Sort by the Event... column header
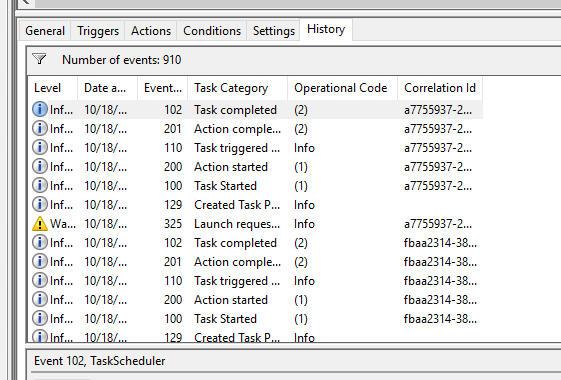561x380 pixels. click(163, 88)
